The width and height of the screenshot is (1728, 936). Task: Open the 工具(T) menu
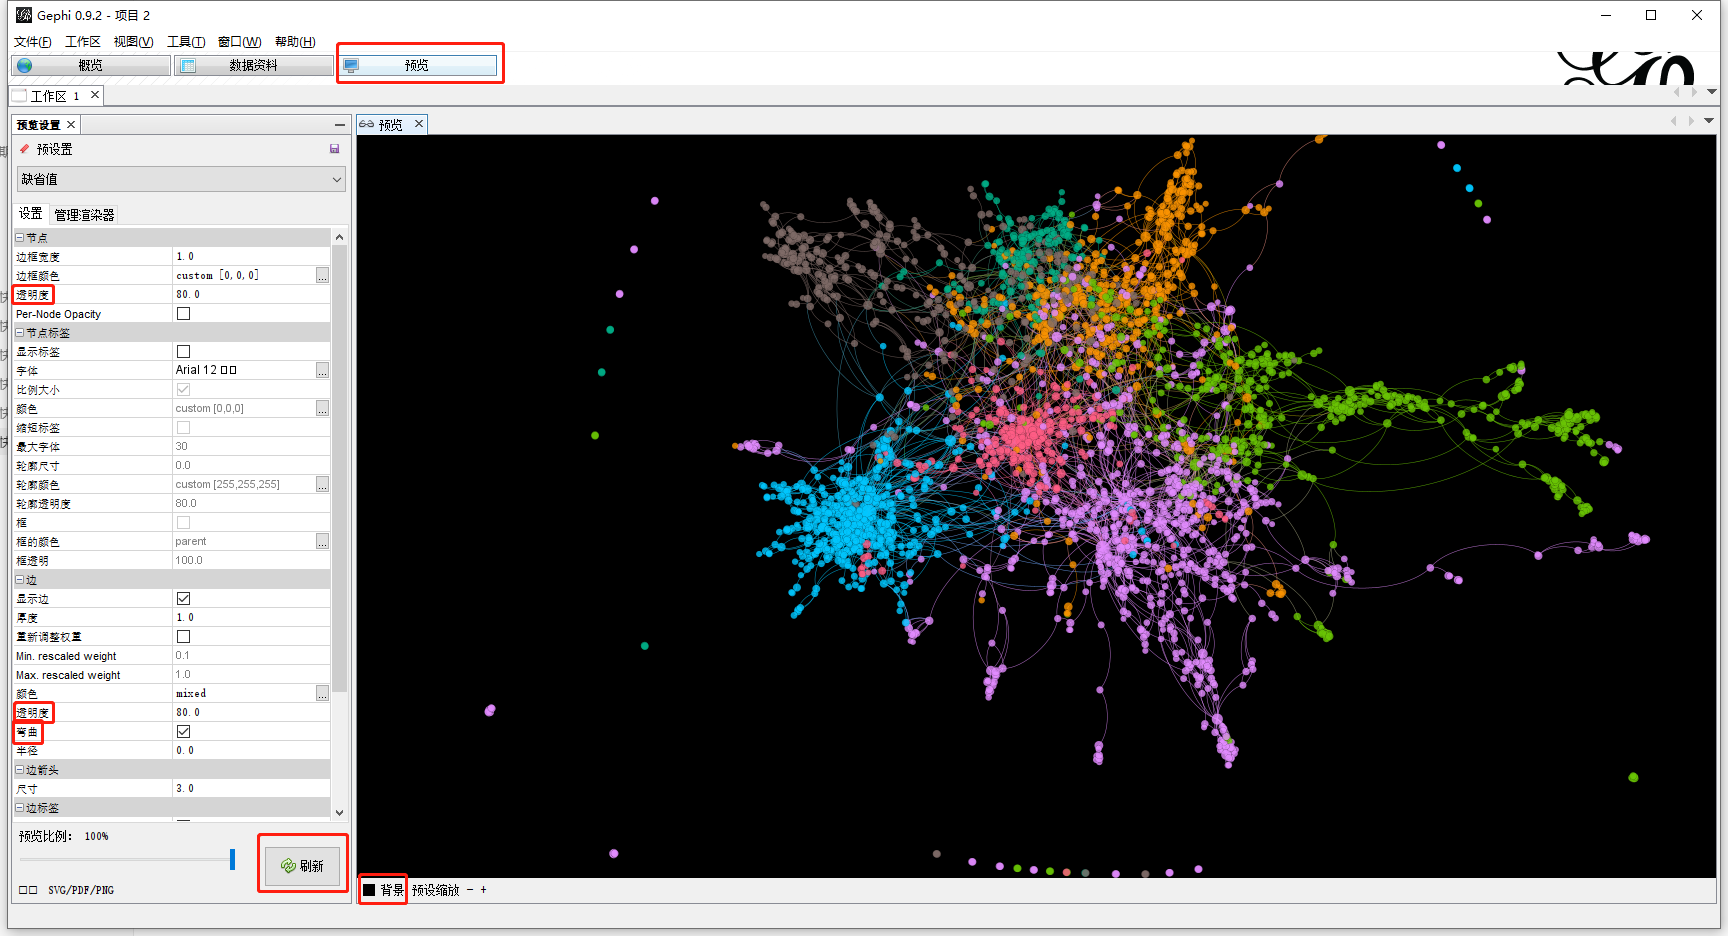click(186, 42)
